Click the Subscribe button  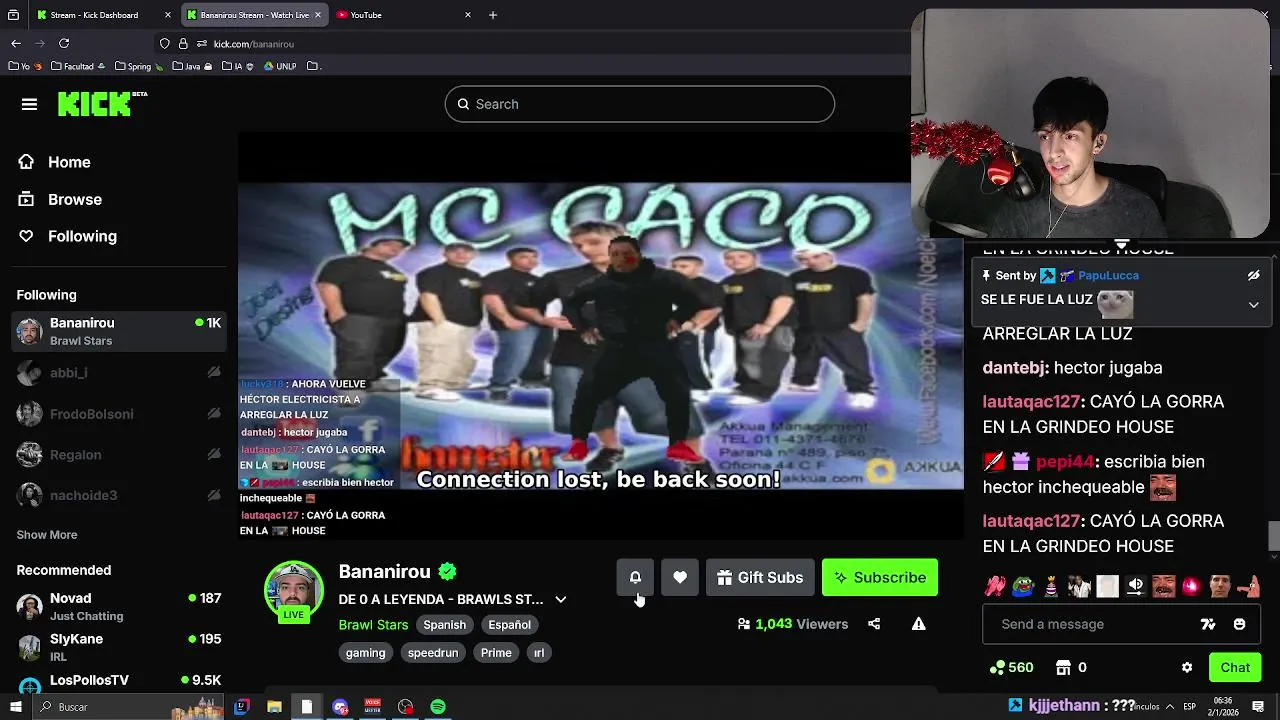click(880, 578)
